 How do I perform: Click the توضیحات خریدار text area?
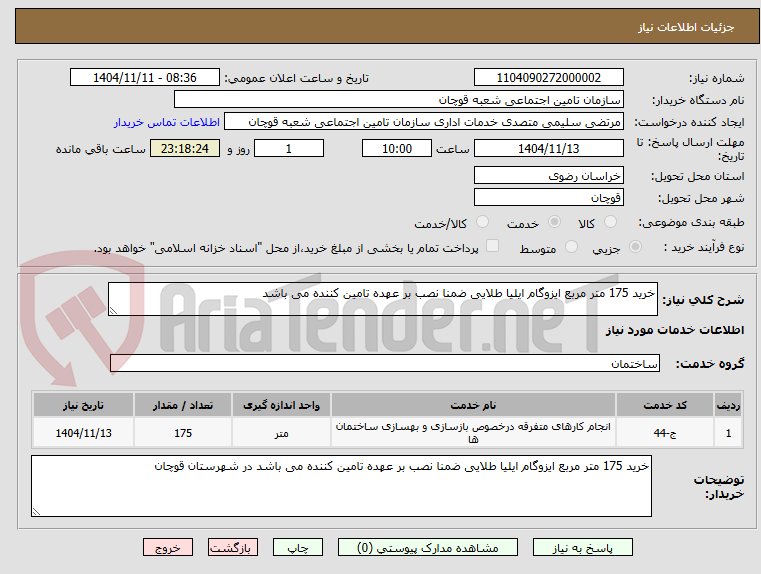341,486
